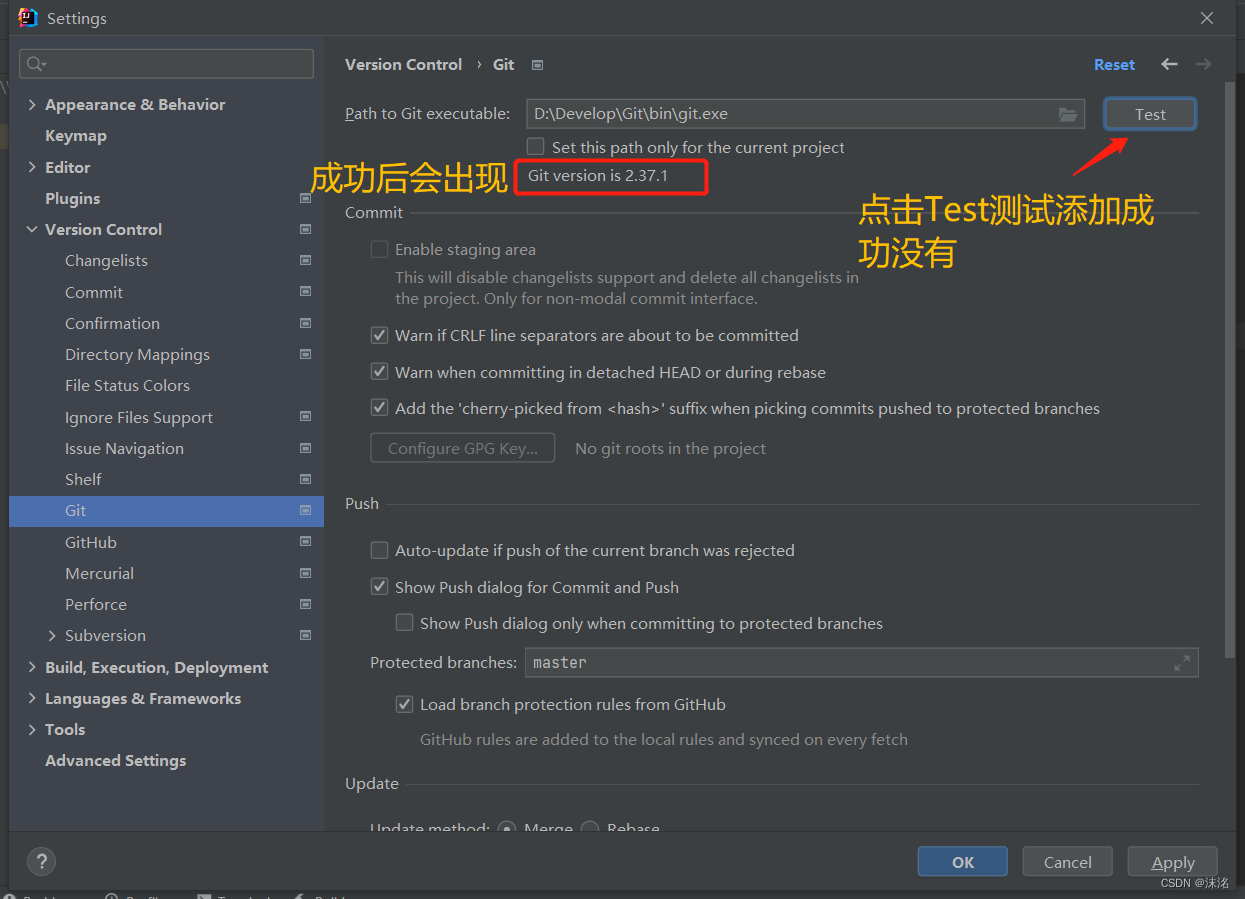Toggle Load branch protection rules from GitHub
The image size is (1245, 899).
pyautogui.click(x=404, y=704)
